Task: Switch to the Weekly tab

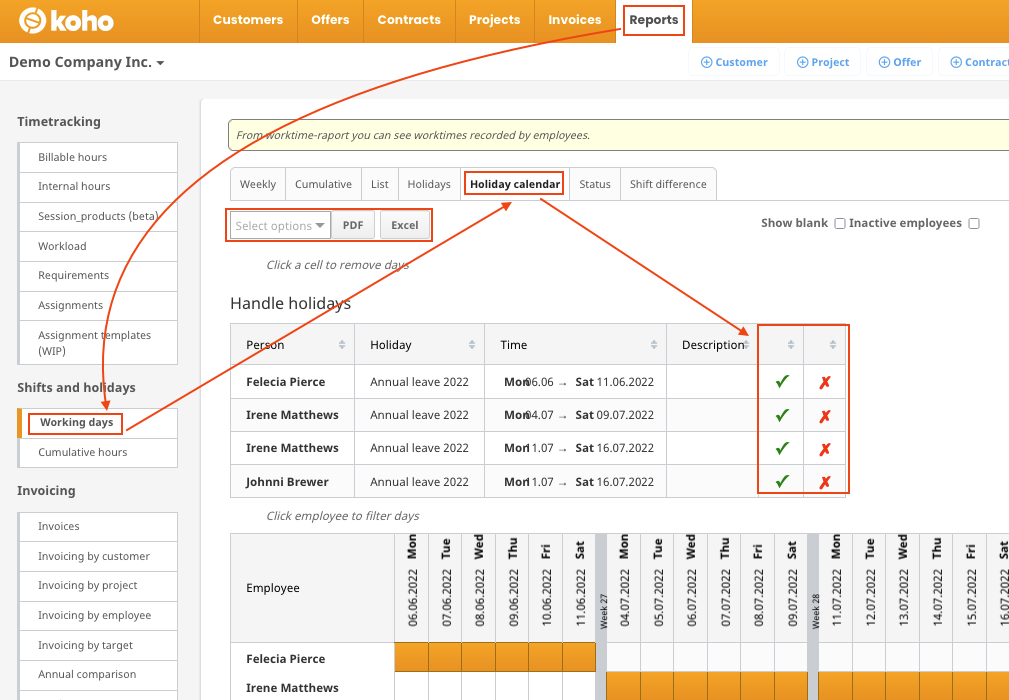Action: click(258, 184)
